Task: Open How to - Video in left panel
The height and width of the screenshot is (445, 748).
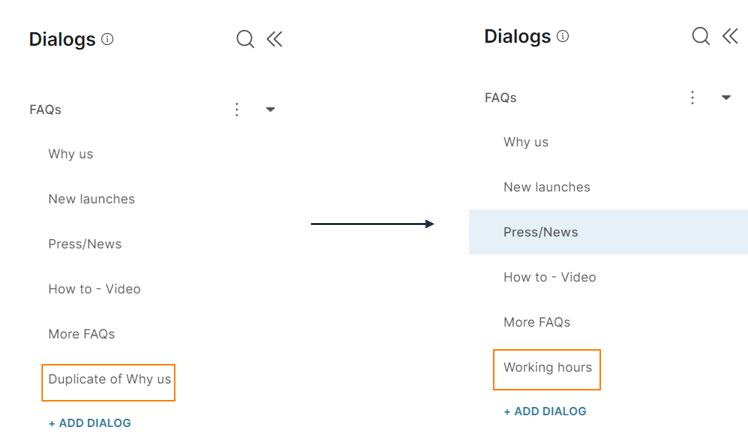Action: tap(94, 289)
